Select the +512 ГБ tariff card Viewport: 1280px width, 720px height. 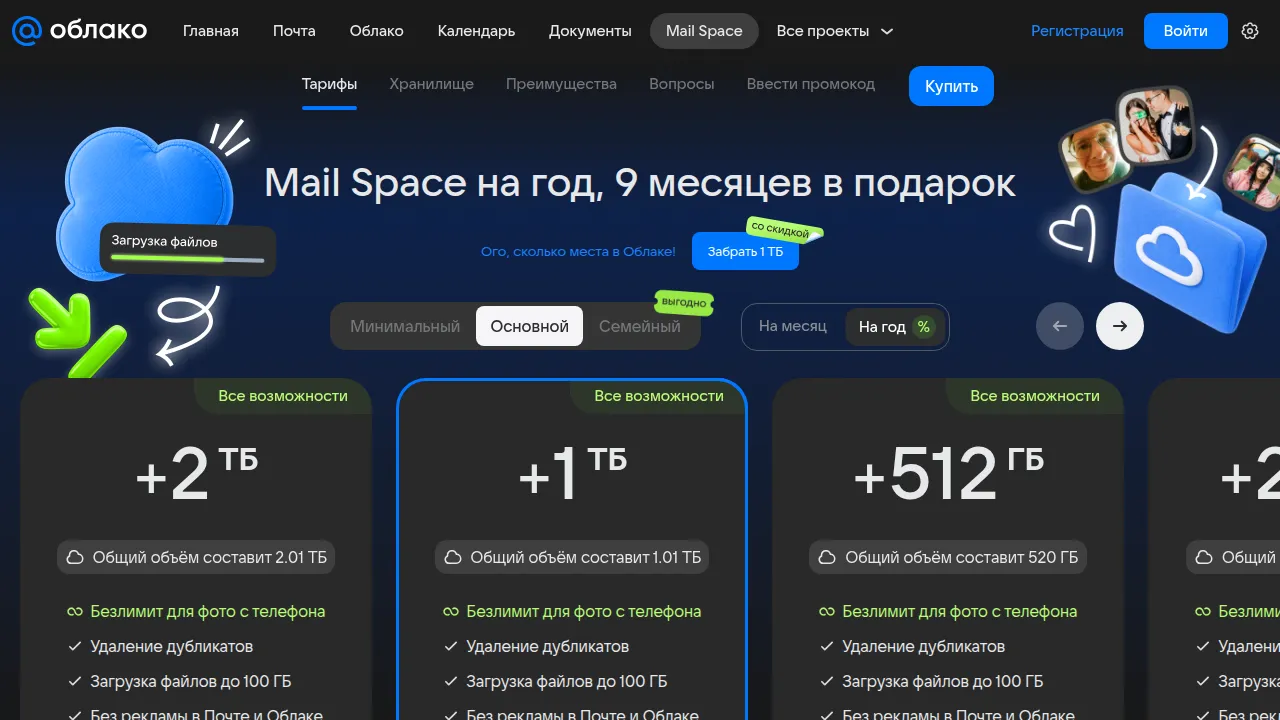pos(948,550)
